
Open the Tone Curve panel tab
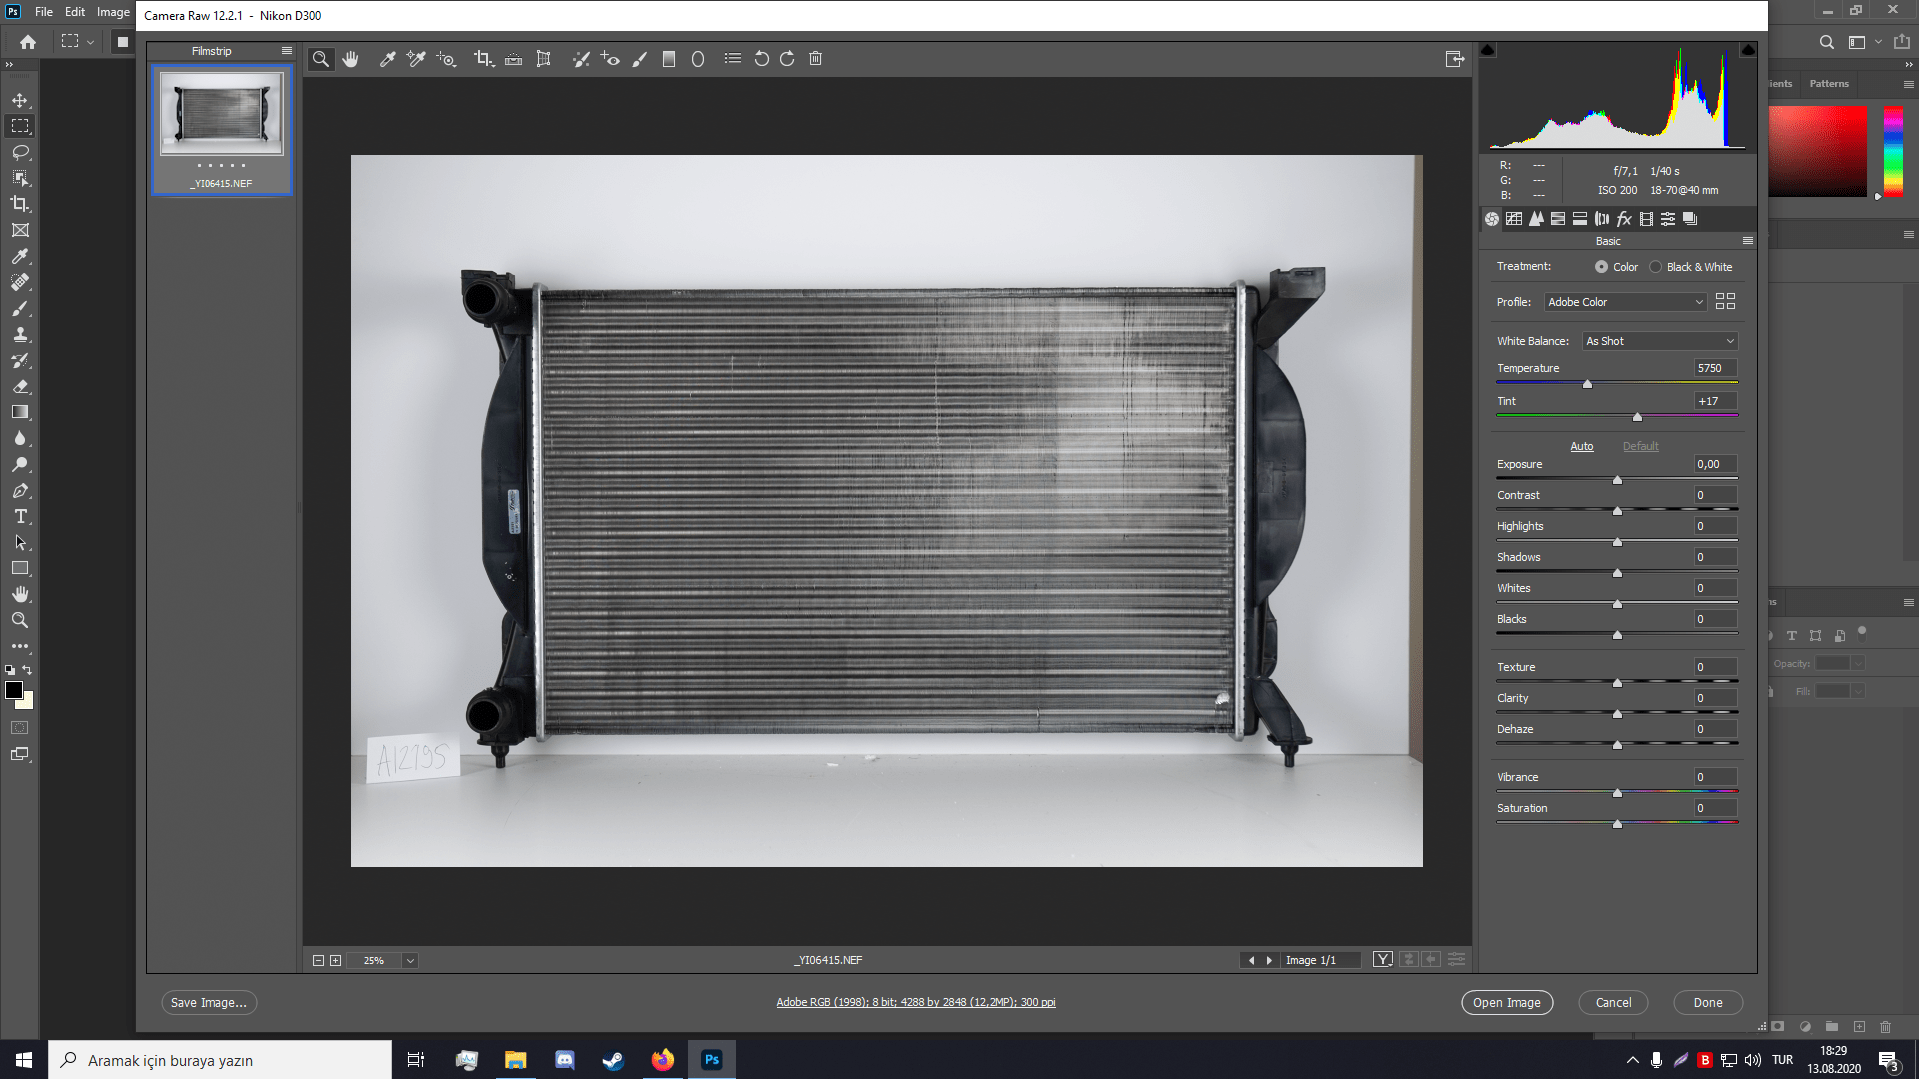tap(1514, 219)
